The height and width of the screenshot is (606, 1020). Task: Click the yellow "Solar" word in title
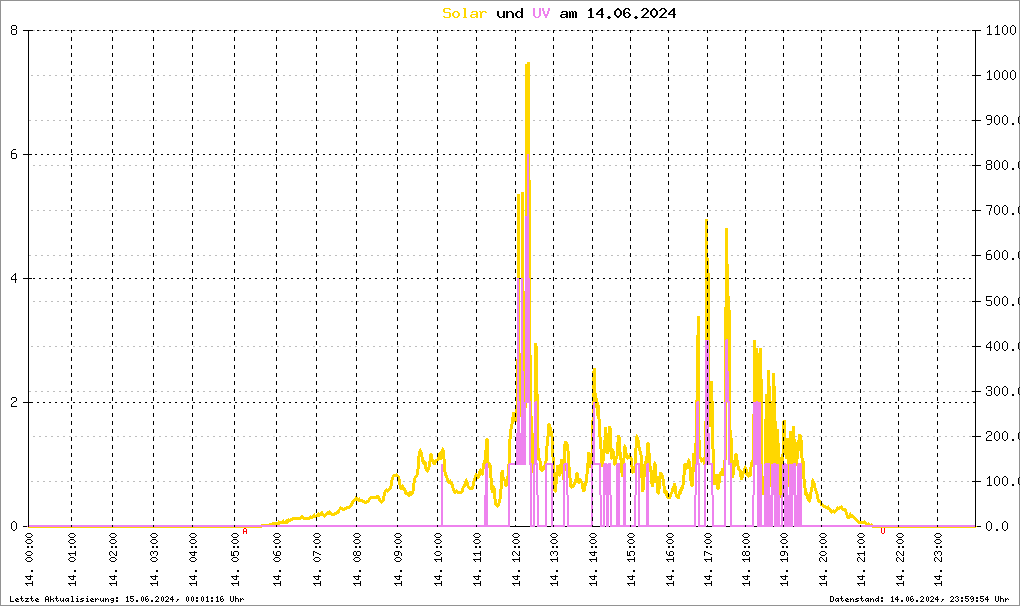tap(464, 13)
